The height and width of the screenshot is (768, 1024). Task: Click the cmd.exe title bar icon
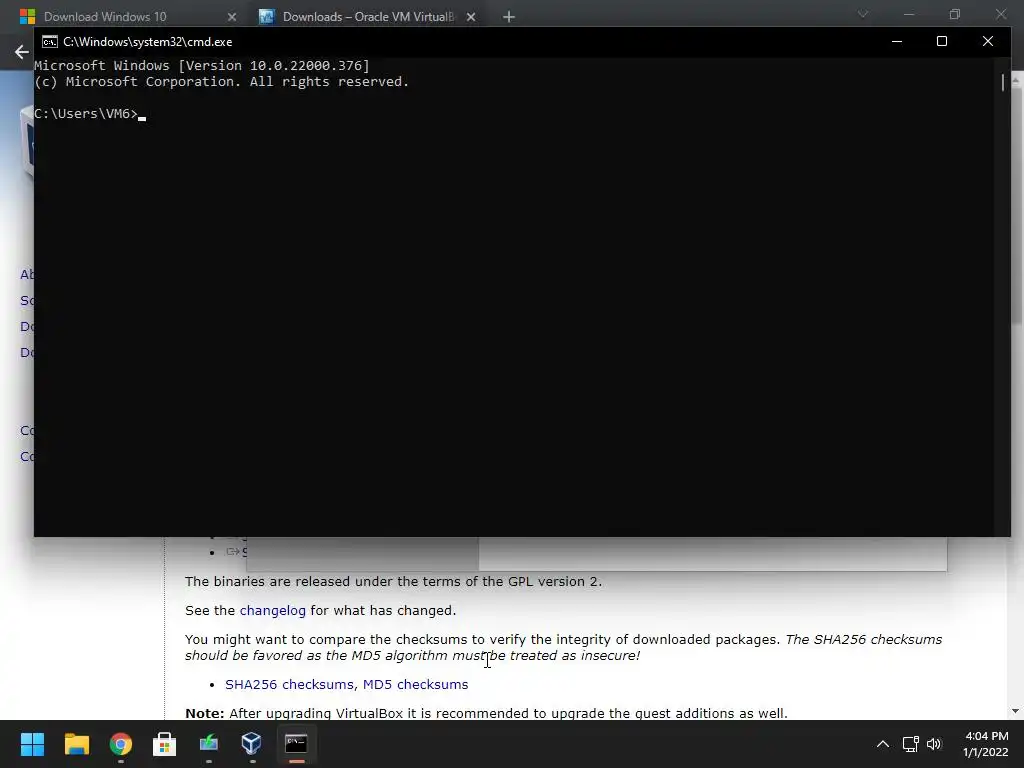(50, 42)
